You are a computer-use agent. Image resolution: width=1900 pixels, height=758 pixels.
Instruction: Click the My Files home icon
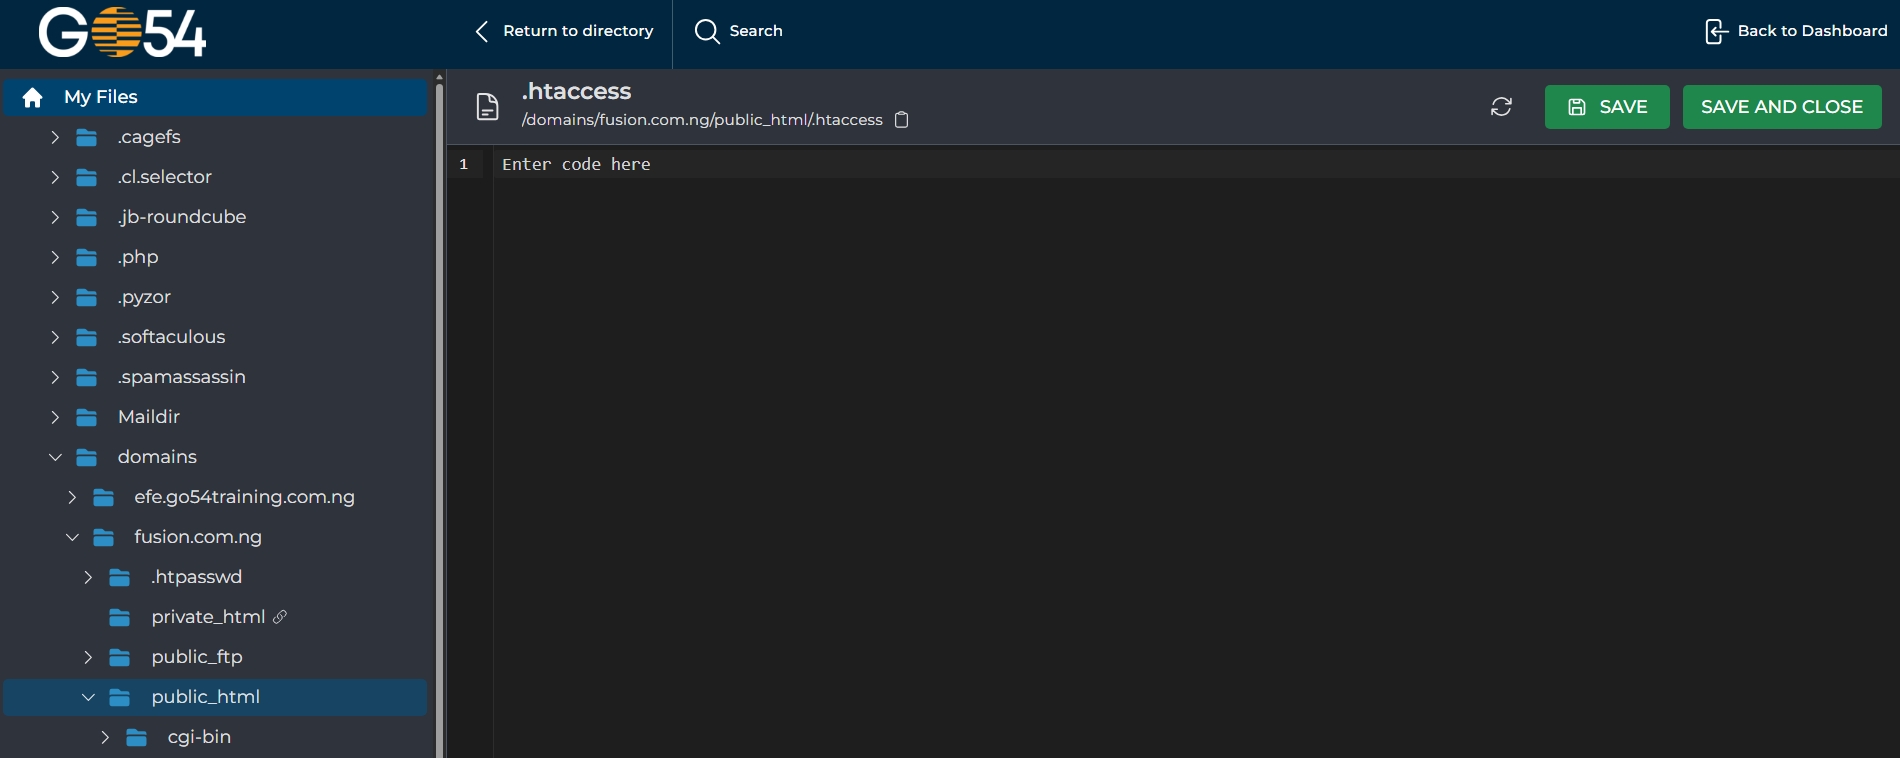pyautogui.click(x=33, y=97)
